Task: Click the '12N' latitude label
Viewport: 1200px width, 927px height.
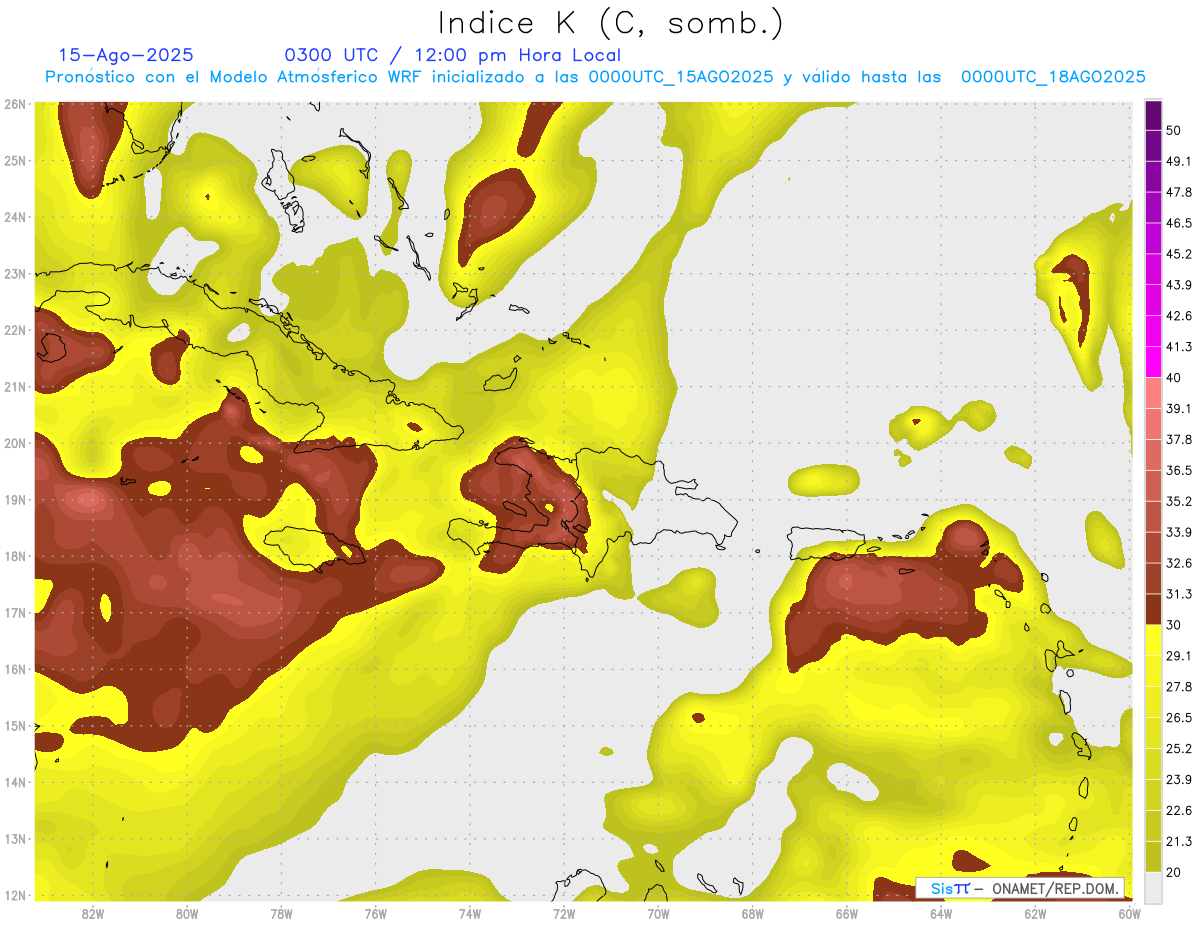Action: pos(14,895)
